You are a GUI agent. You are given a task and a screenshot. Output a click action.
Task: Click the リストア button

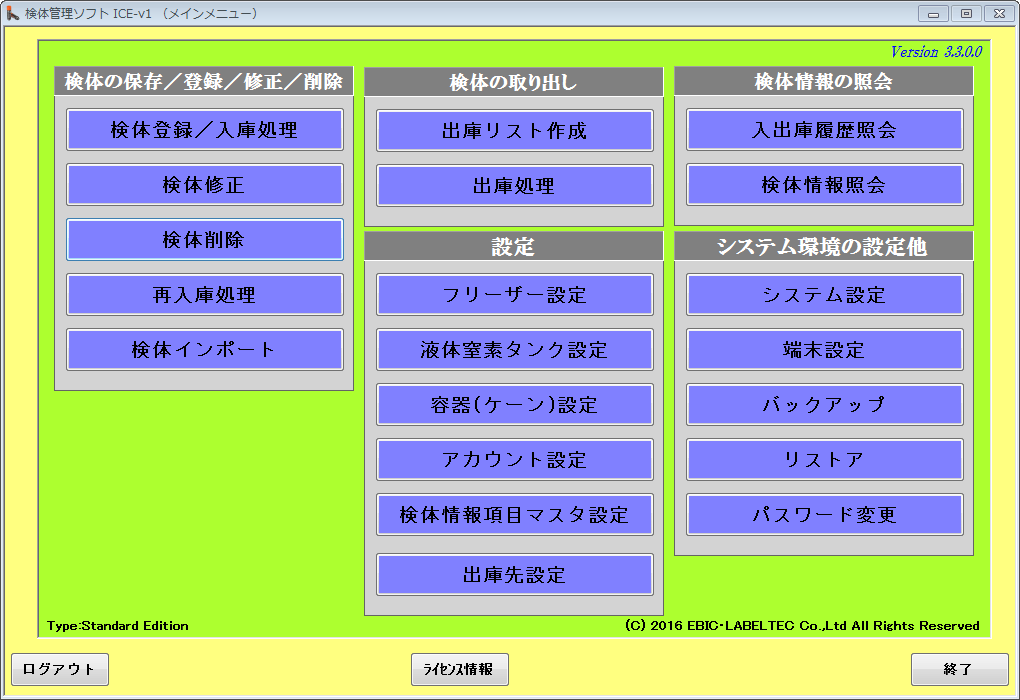[x=824, y=459]
